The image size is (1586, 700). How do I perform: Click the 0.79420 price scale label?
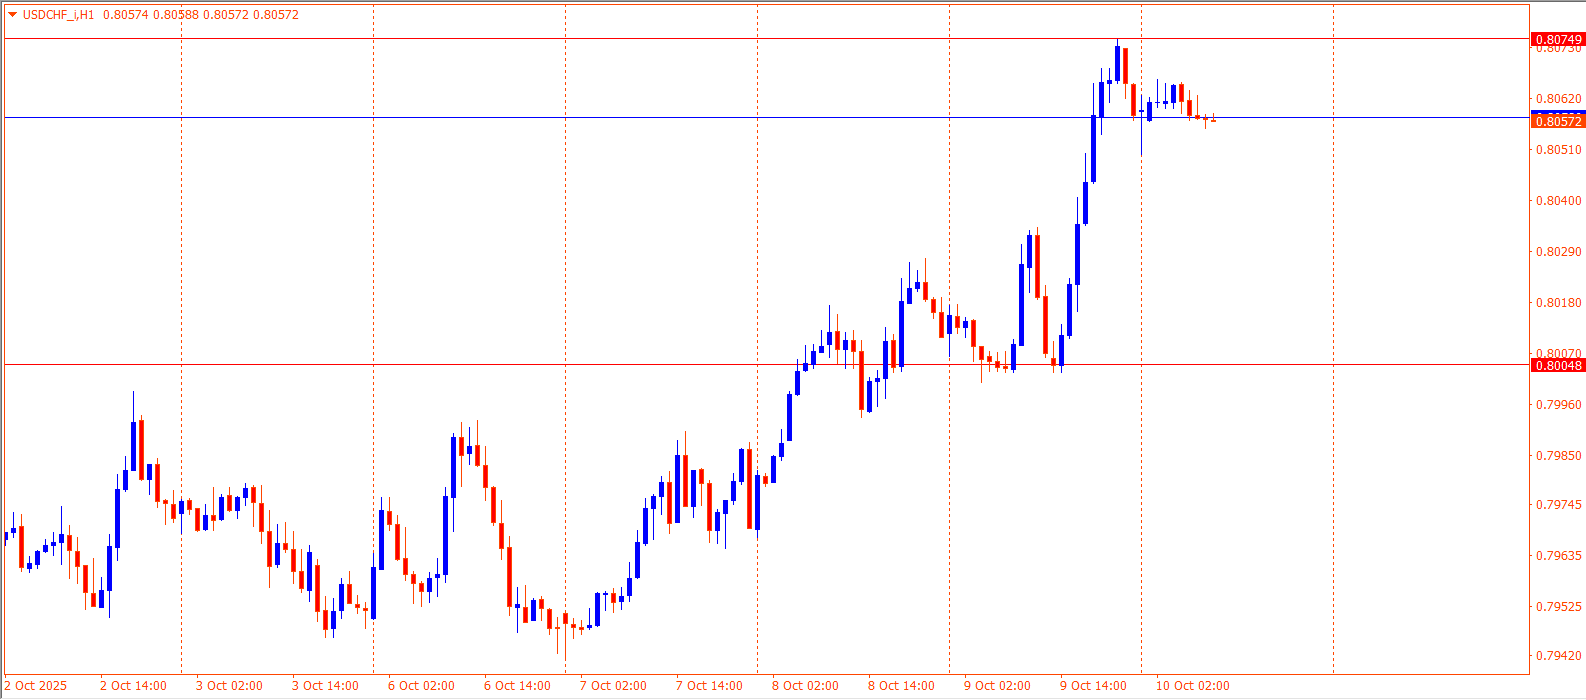(x=1558, y=656)
